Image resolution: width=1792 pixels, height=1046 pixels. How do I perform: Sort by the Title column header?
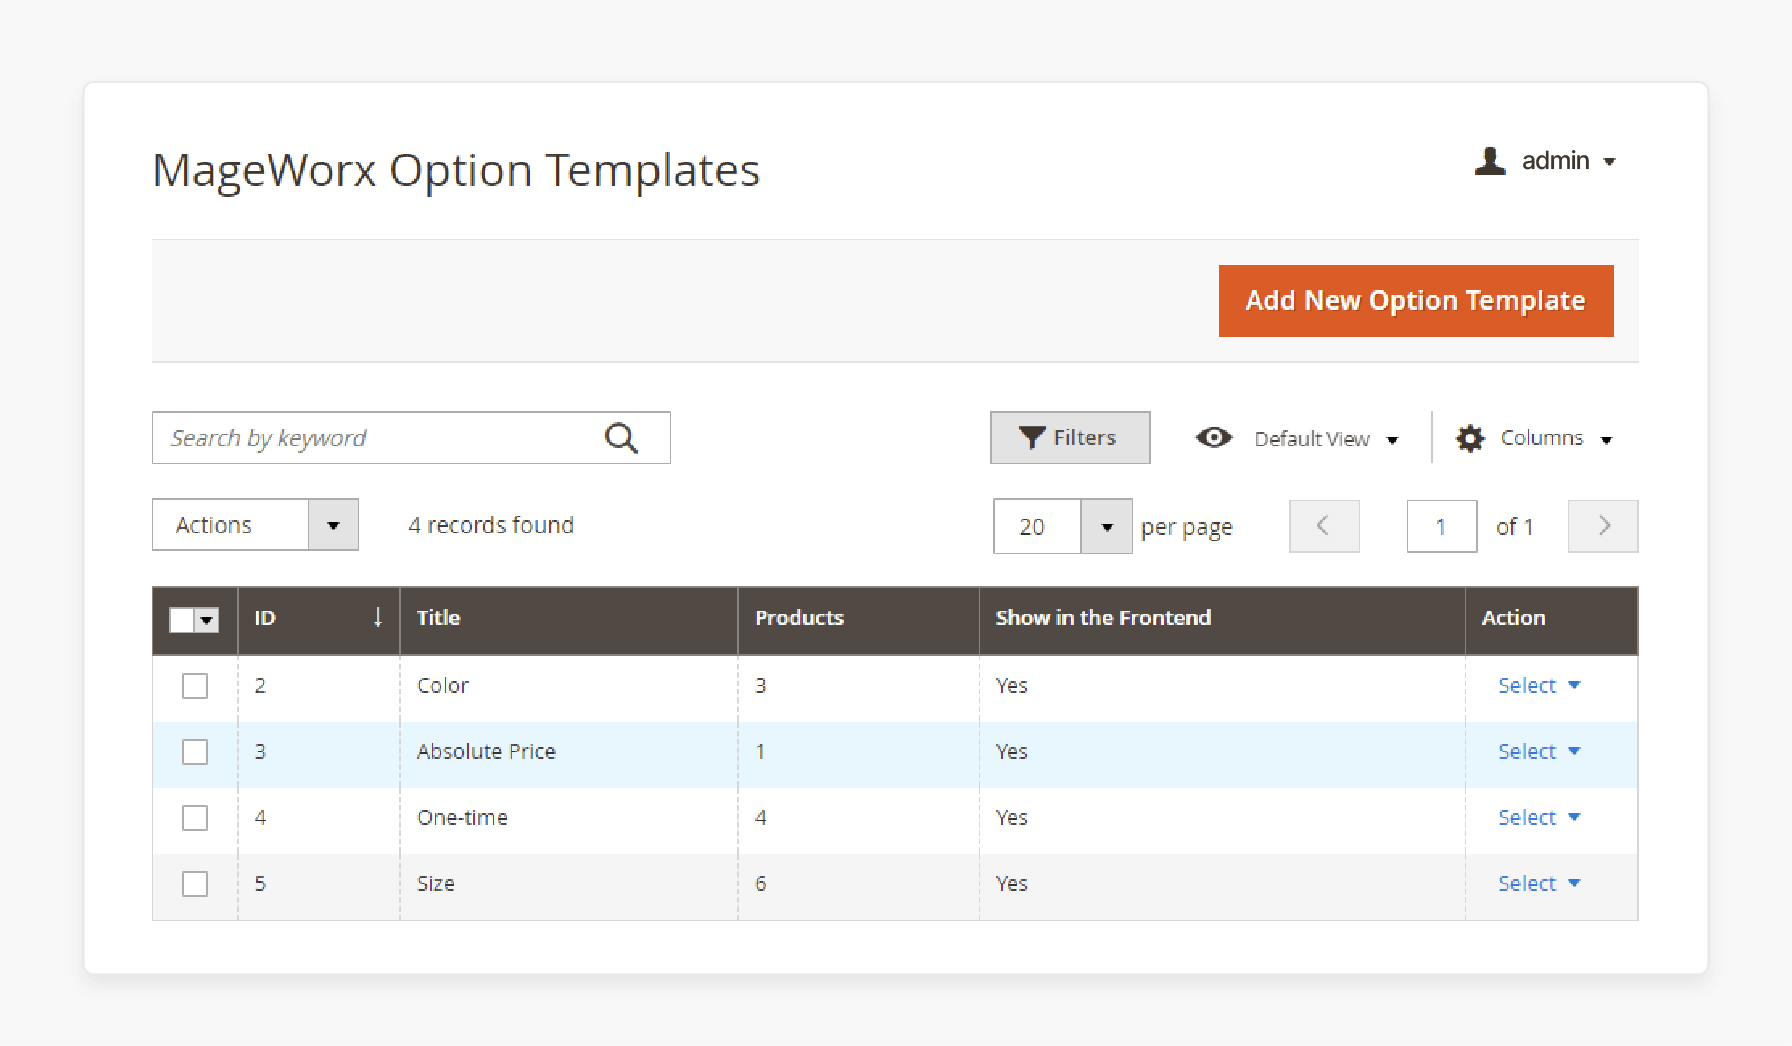[569, 619]
